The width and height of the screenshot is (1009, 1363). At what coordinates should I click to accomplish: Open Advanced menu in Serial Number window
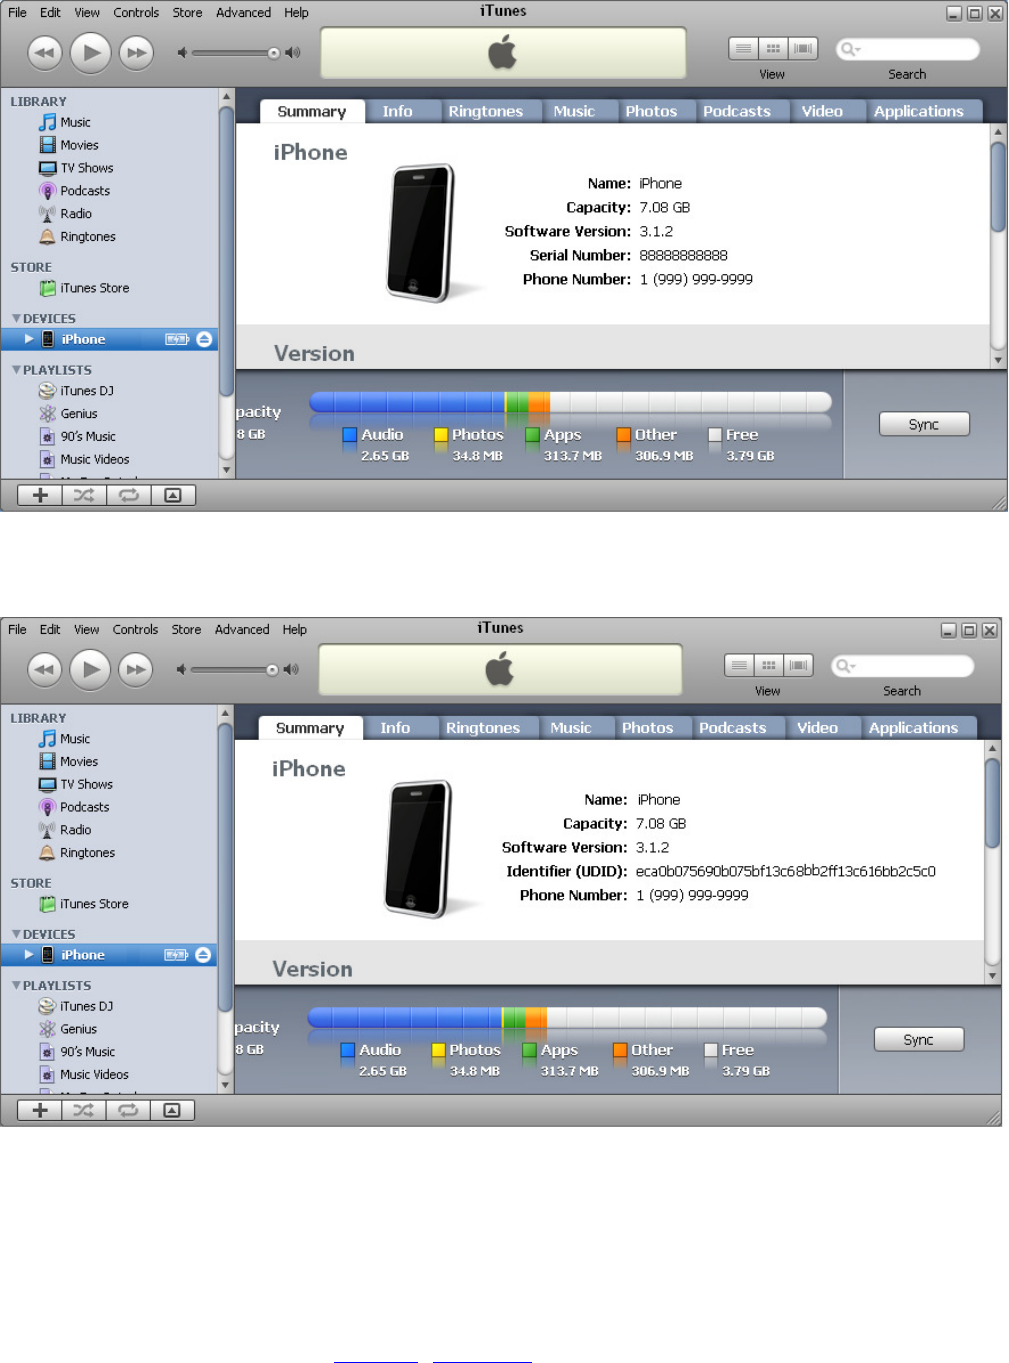(244, 13)
